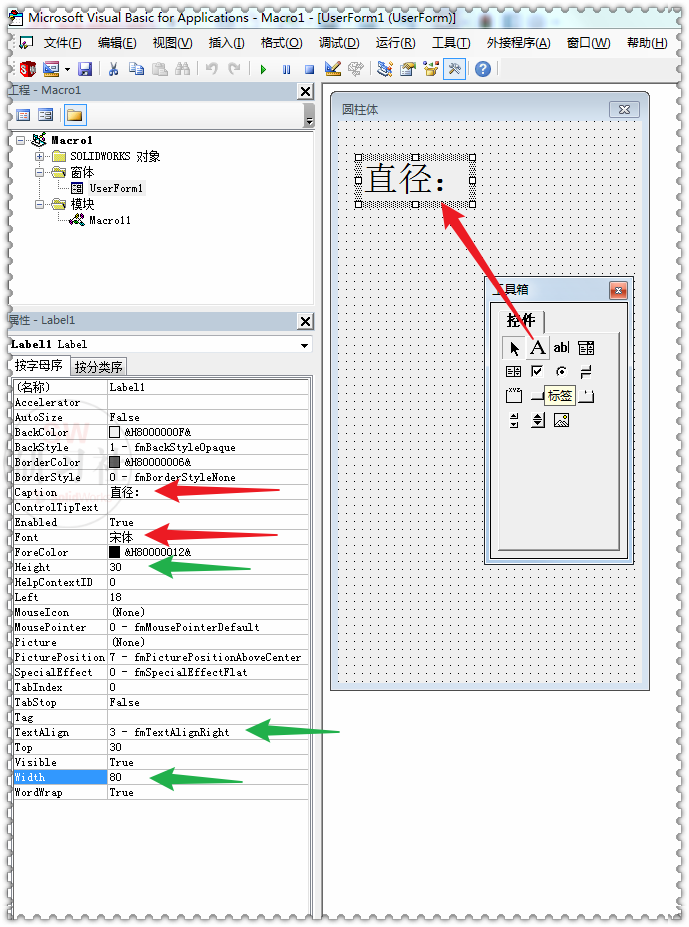Image resolution: width=689 pixels, height=927 pixels.
Task: Open the 调试(D) menu
Action: pyautogui.click(x=339, y=43)
